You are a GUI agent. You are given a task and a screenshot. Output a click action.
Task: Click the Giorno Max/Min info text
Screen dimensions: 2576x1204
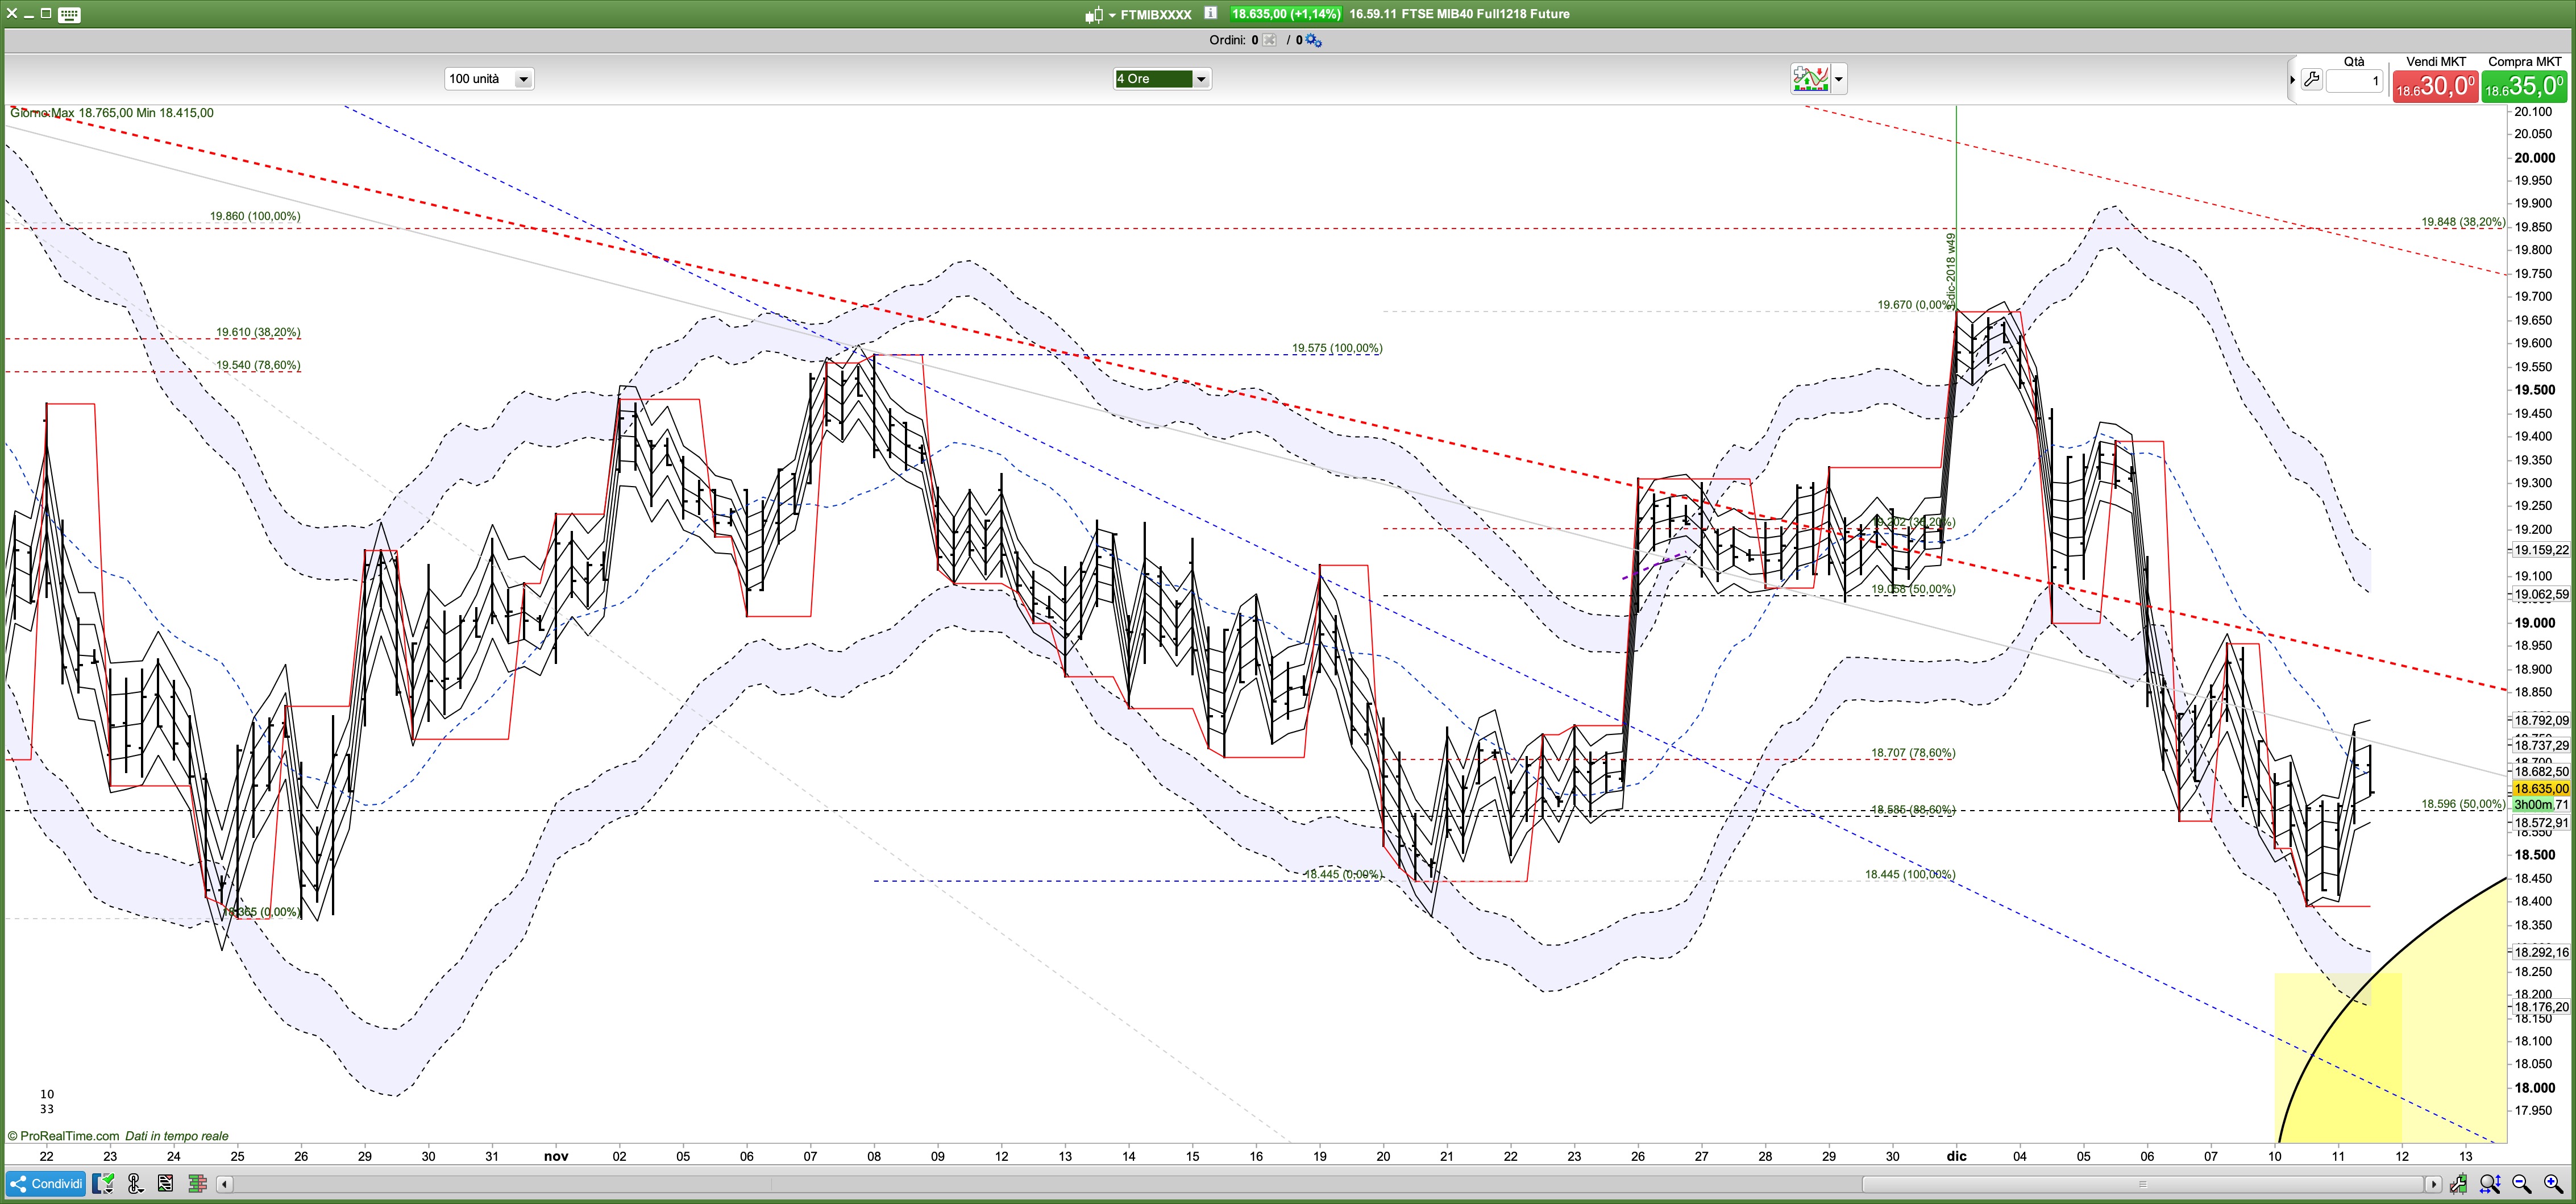click(111, 113)
